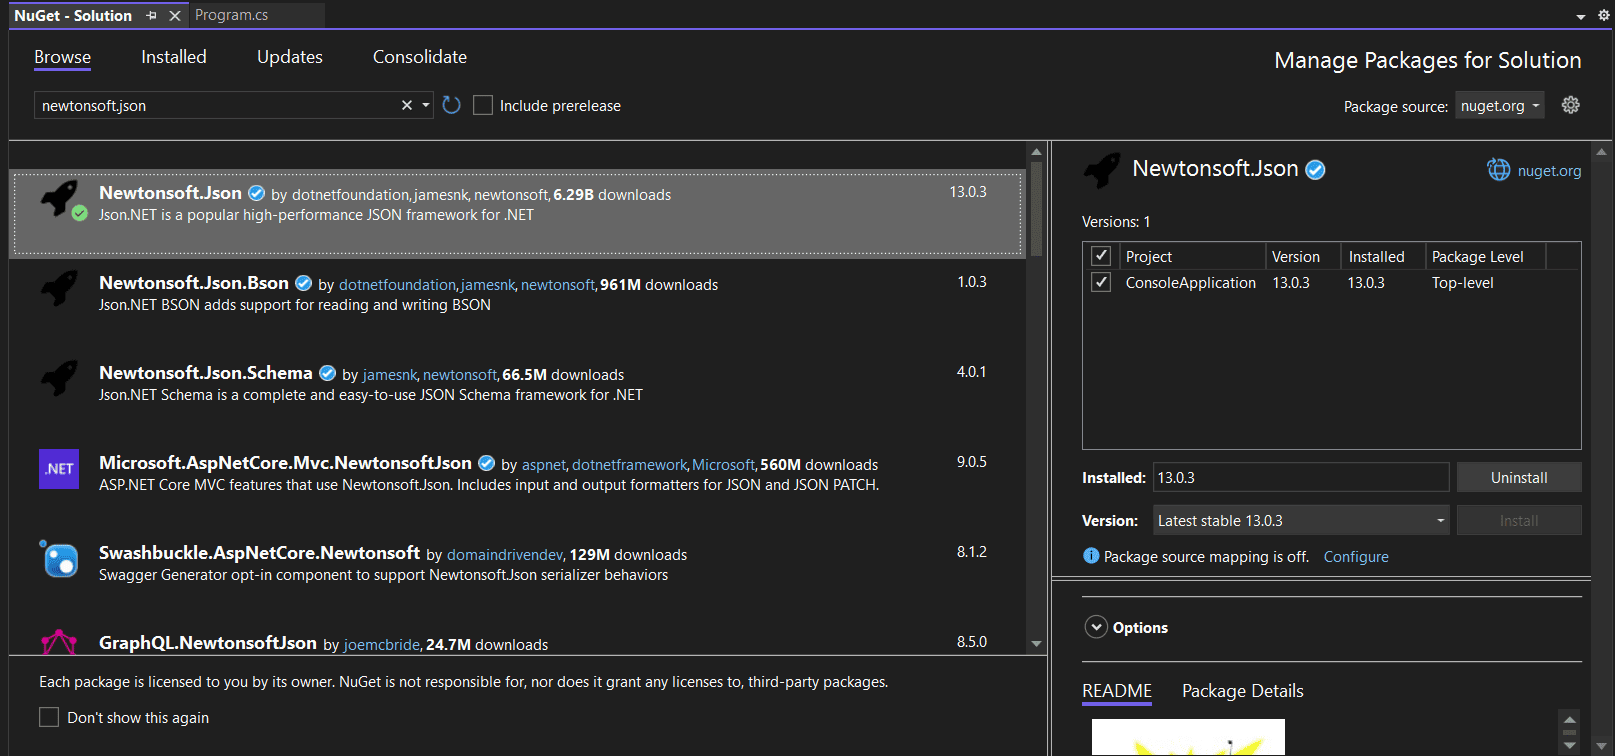
Task: Select the Newtonsoft.Json.Bson package row title
Action: tap(194, 283)
